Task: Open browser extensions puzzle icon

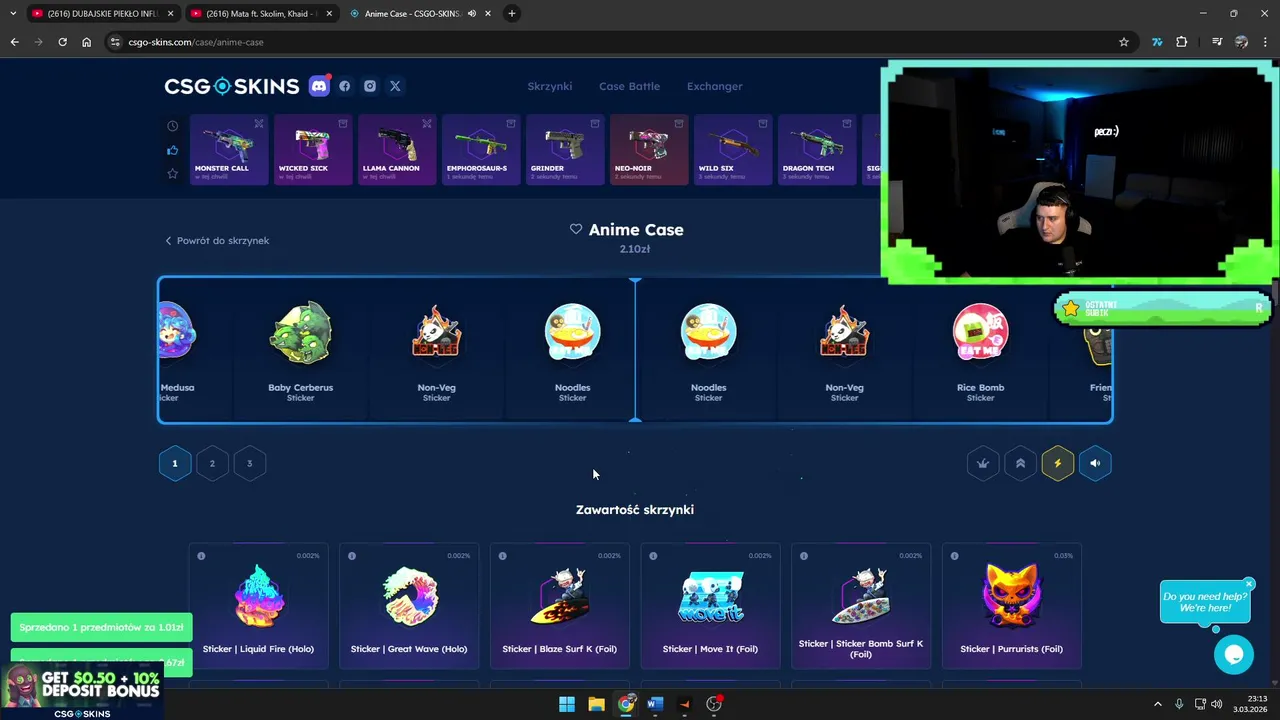Action: pyautogui.click(x=1182, y=42)
